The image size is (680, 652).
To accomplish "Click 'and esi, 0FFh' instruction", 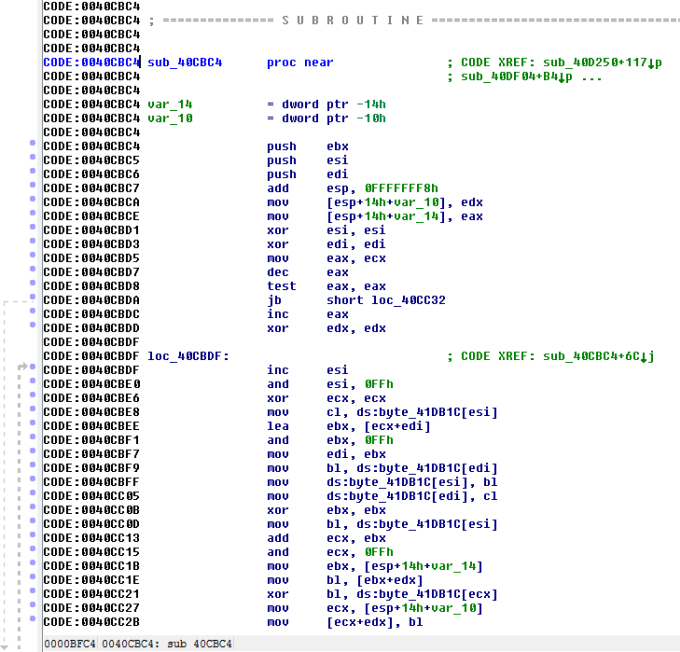I will tap(330, 384).
